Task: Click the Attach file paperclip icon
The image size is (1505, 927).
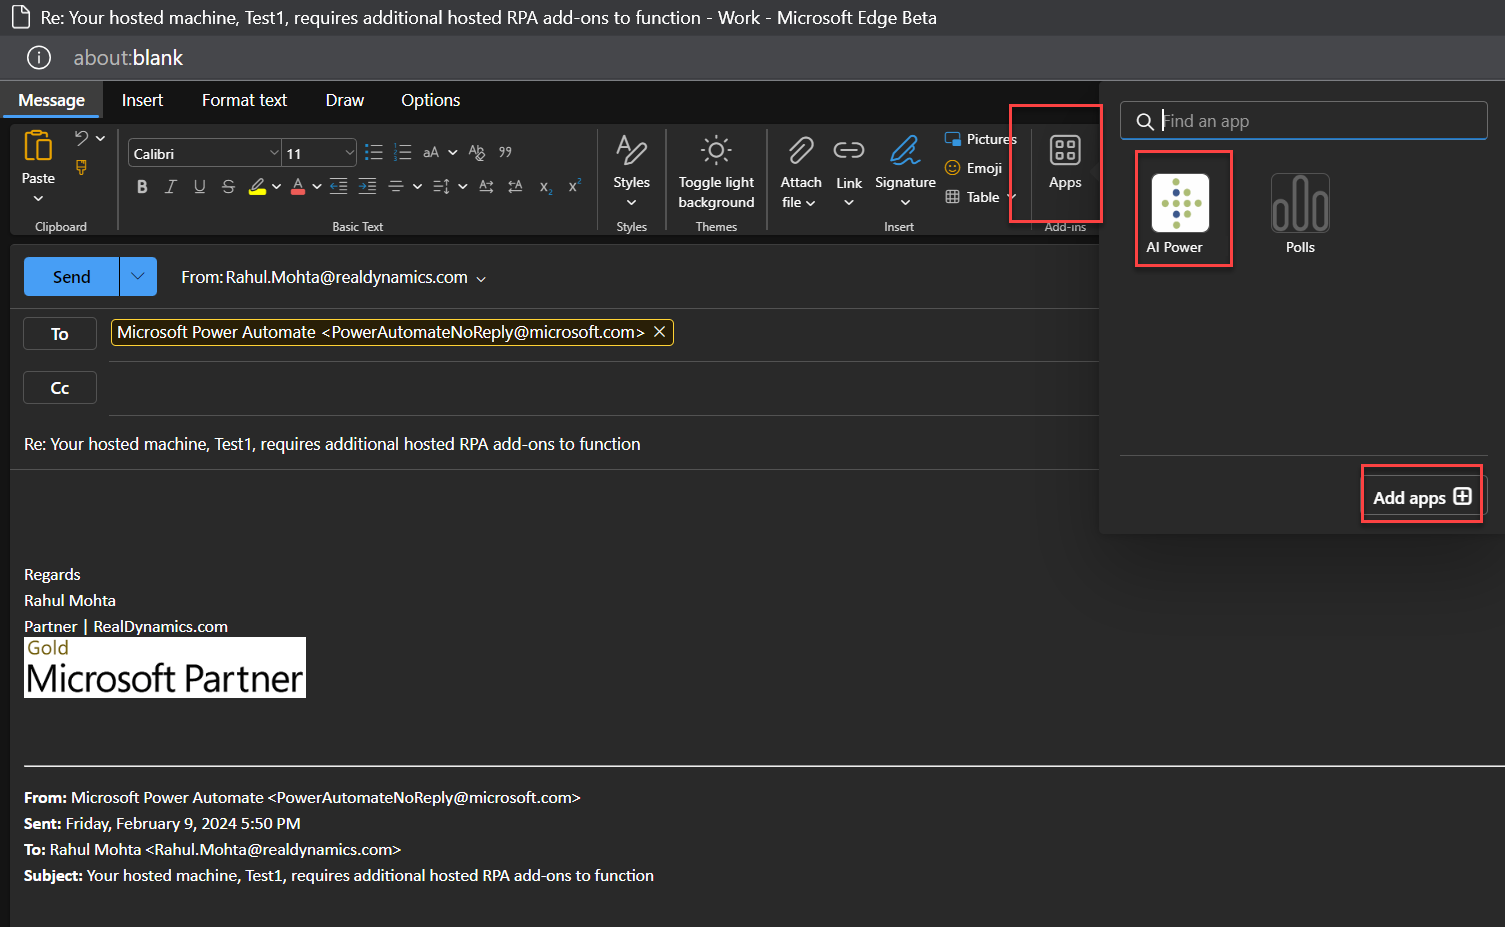Action: coord(801,150)
